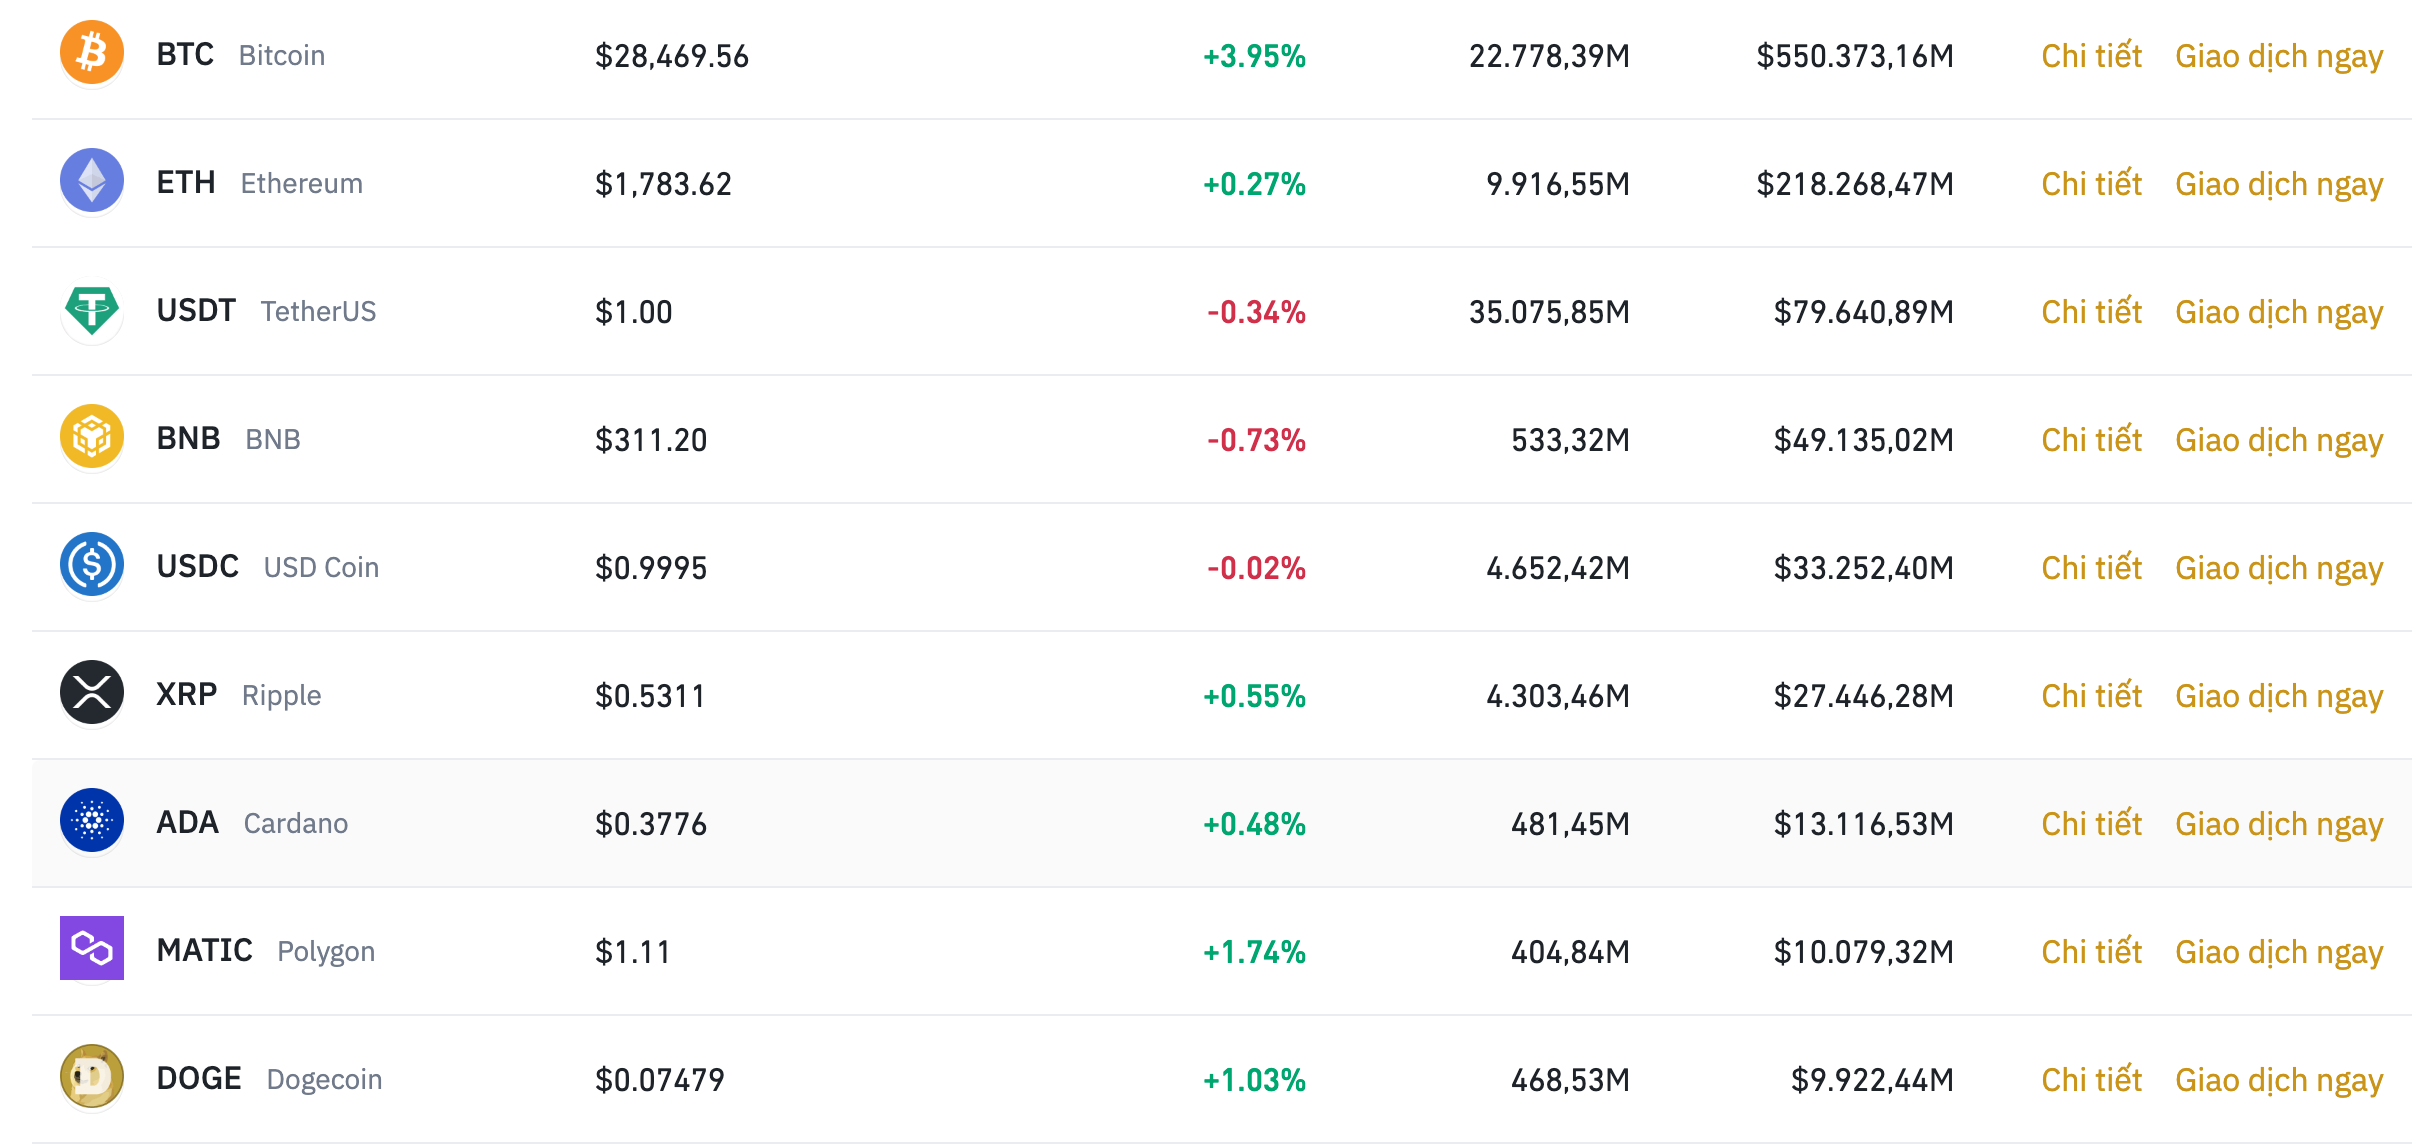2412x1146 pixels.
Task: Click the Polygon MATIC purple logo icon
Action: [x=92, y=948]
